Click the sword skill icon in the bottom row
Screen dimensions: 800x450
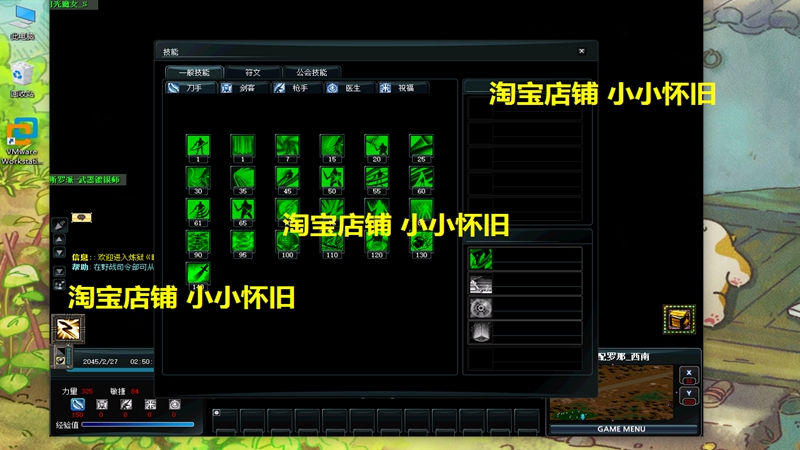coord(198,273)
